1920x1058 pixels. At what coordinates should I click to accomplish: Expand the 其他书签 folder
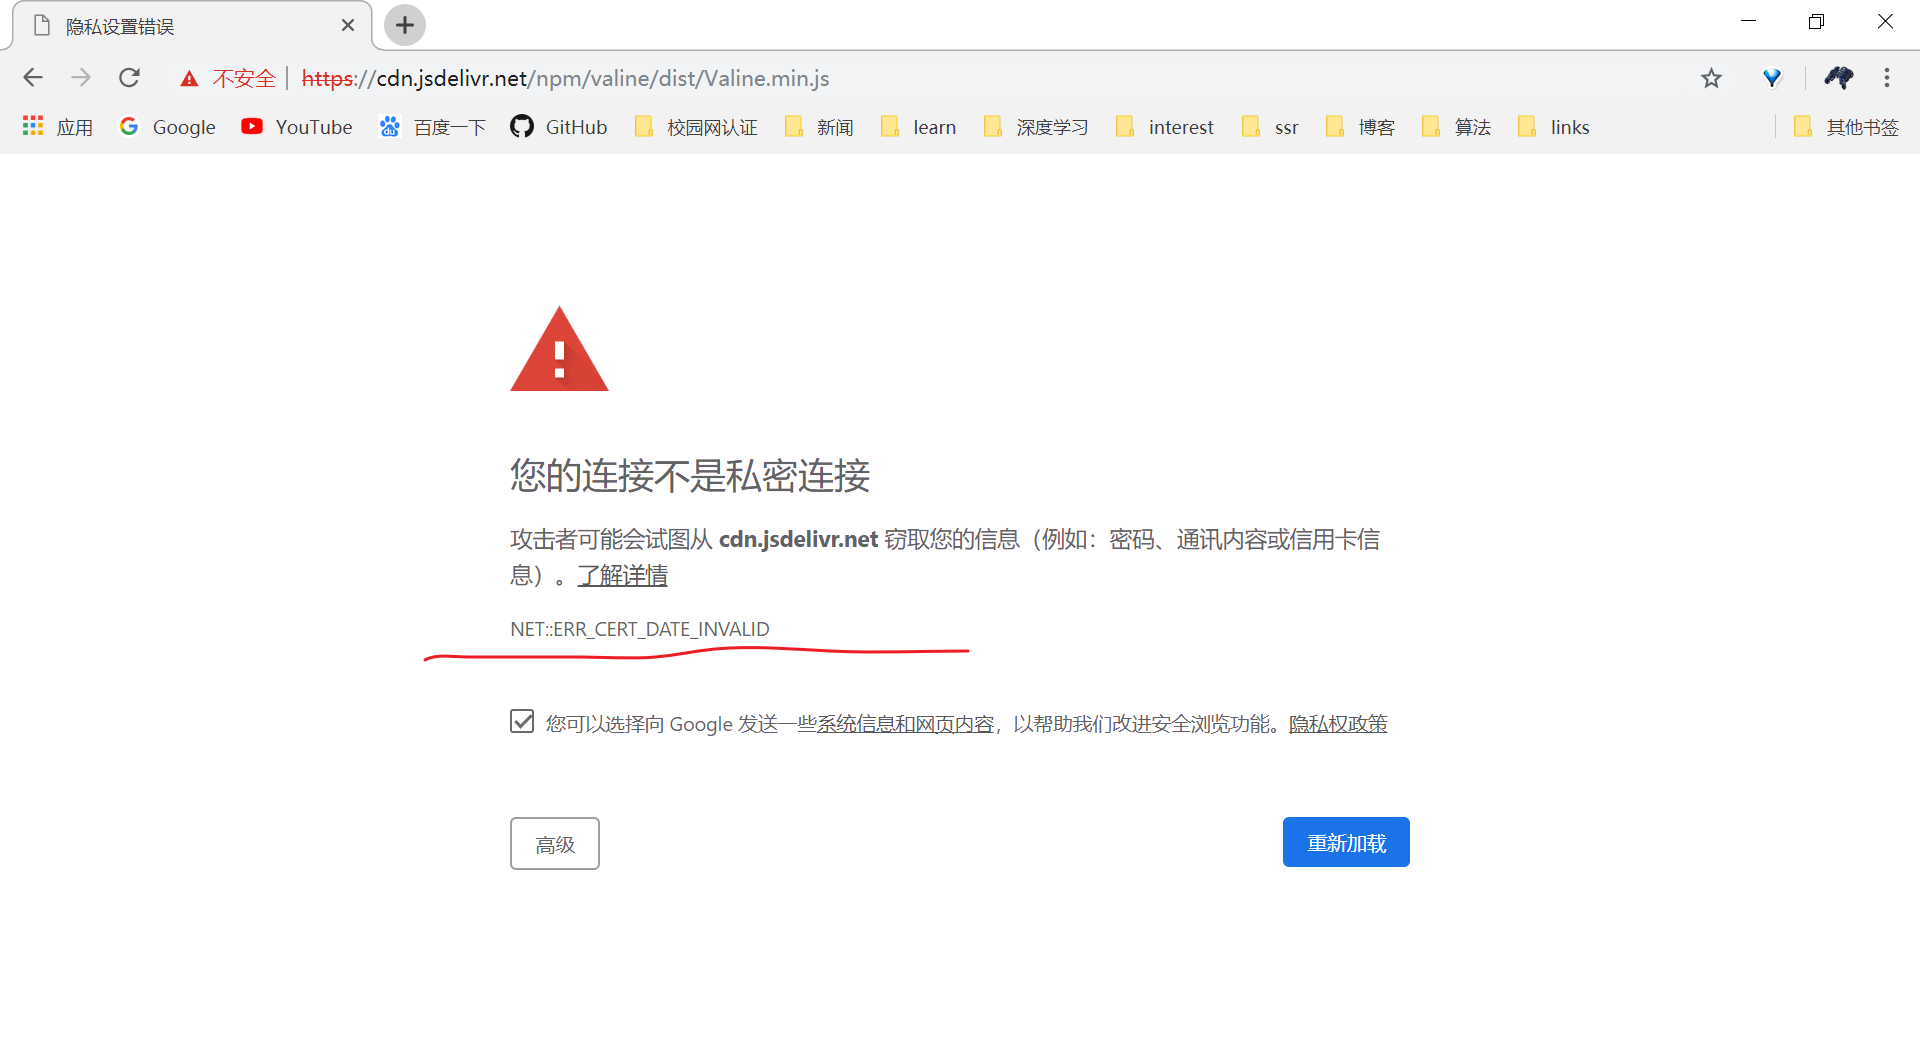1847,127
